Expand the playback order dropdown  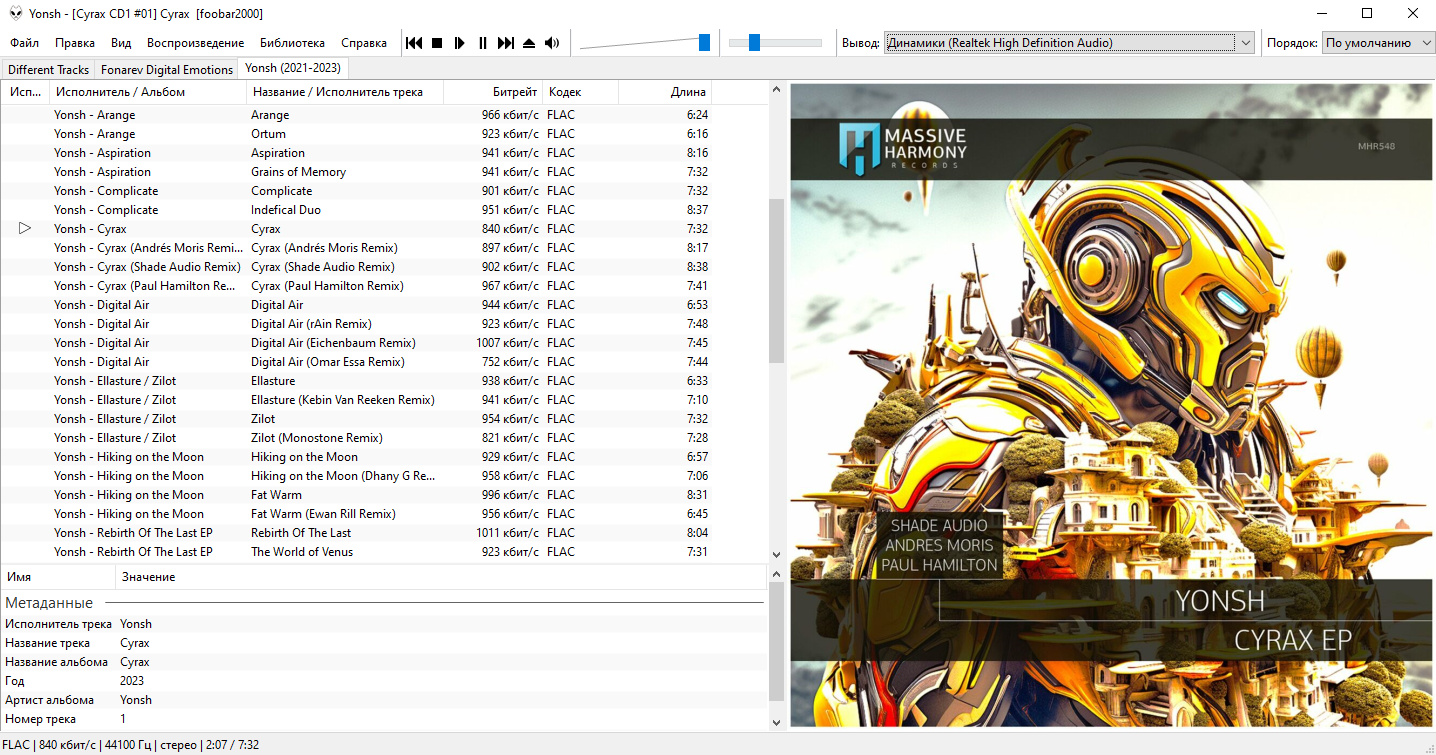[x=1378, y=43]
